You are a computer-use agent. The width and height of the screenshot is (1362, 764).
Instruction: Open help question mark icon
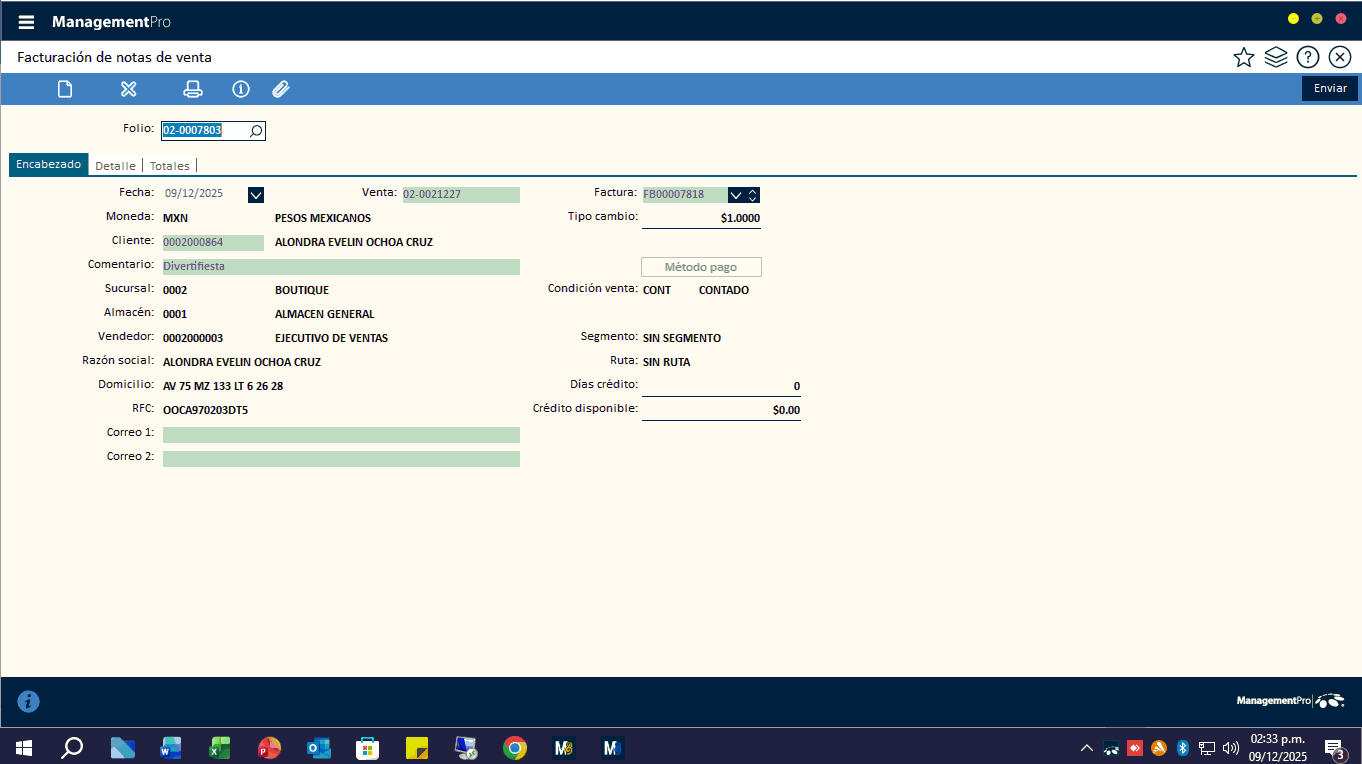1307,57
